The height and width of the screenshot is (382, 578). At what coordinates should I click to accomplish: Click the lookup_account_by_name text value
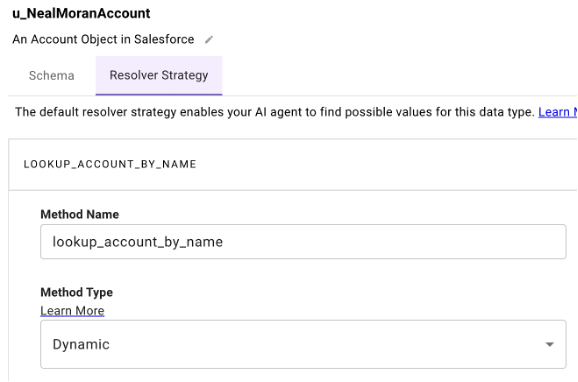pos(137,242)
